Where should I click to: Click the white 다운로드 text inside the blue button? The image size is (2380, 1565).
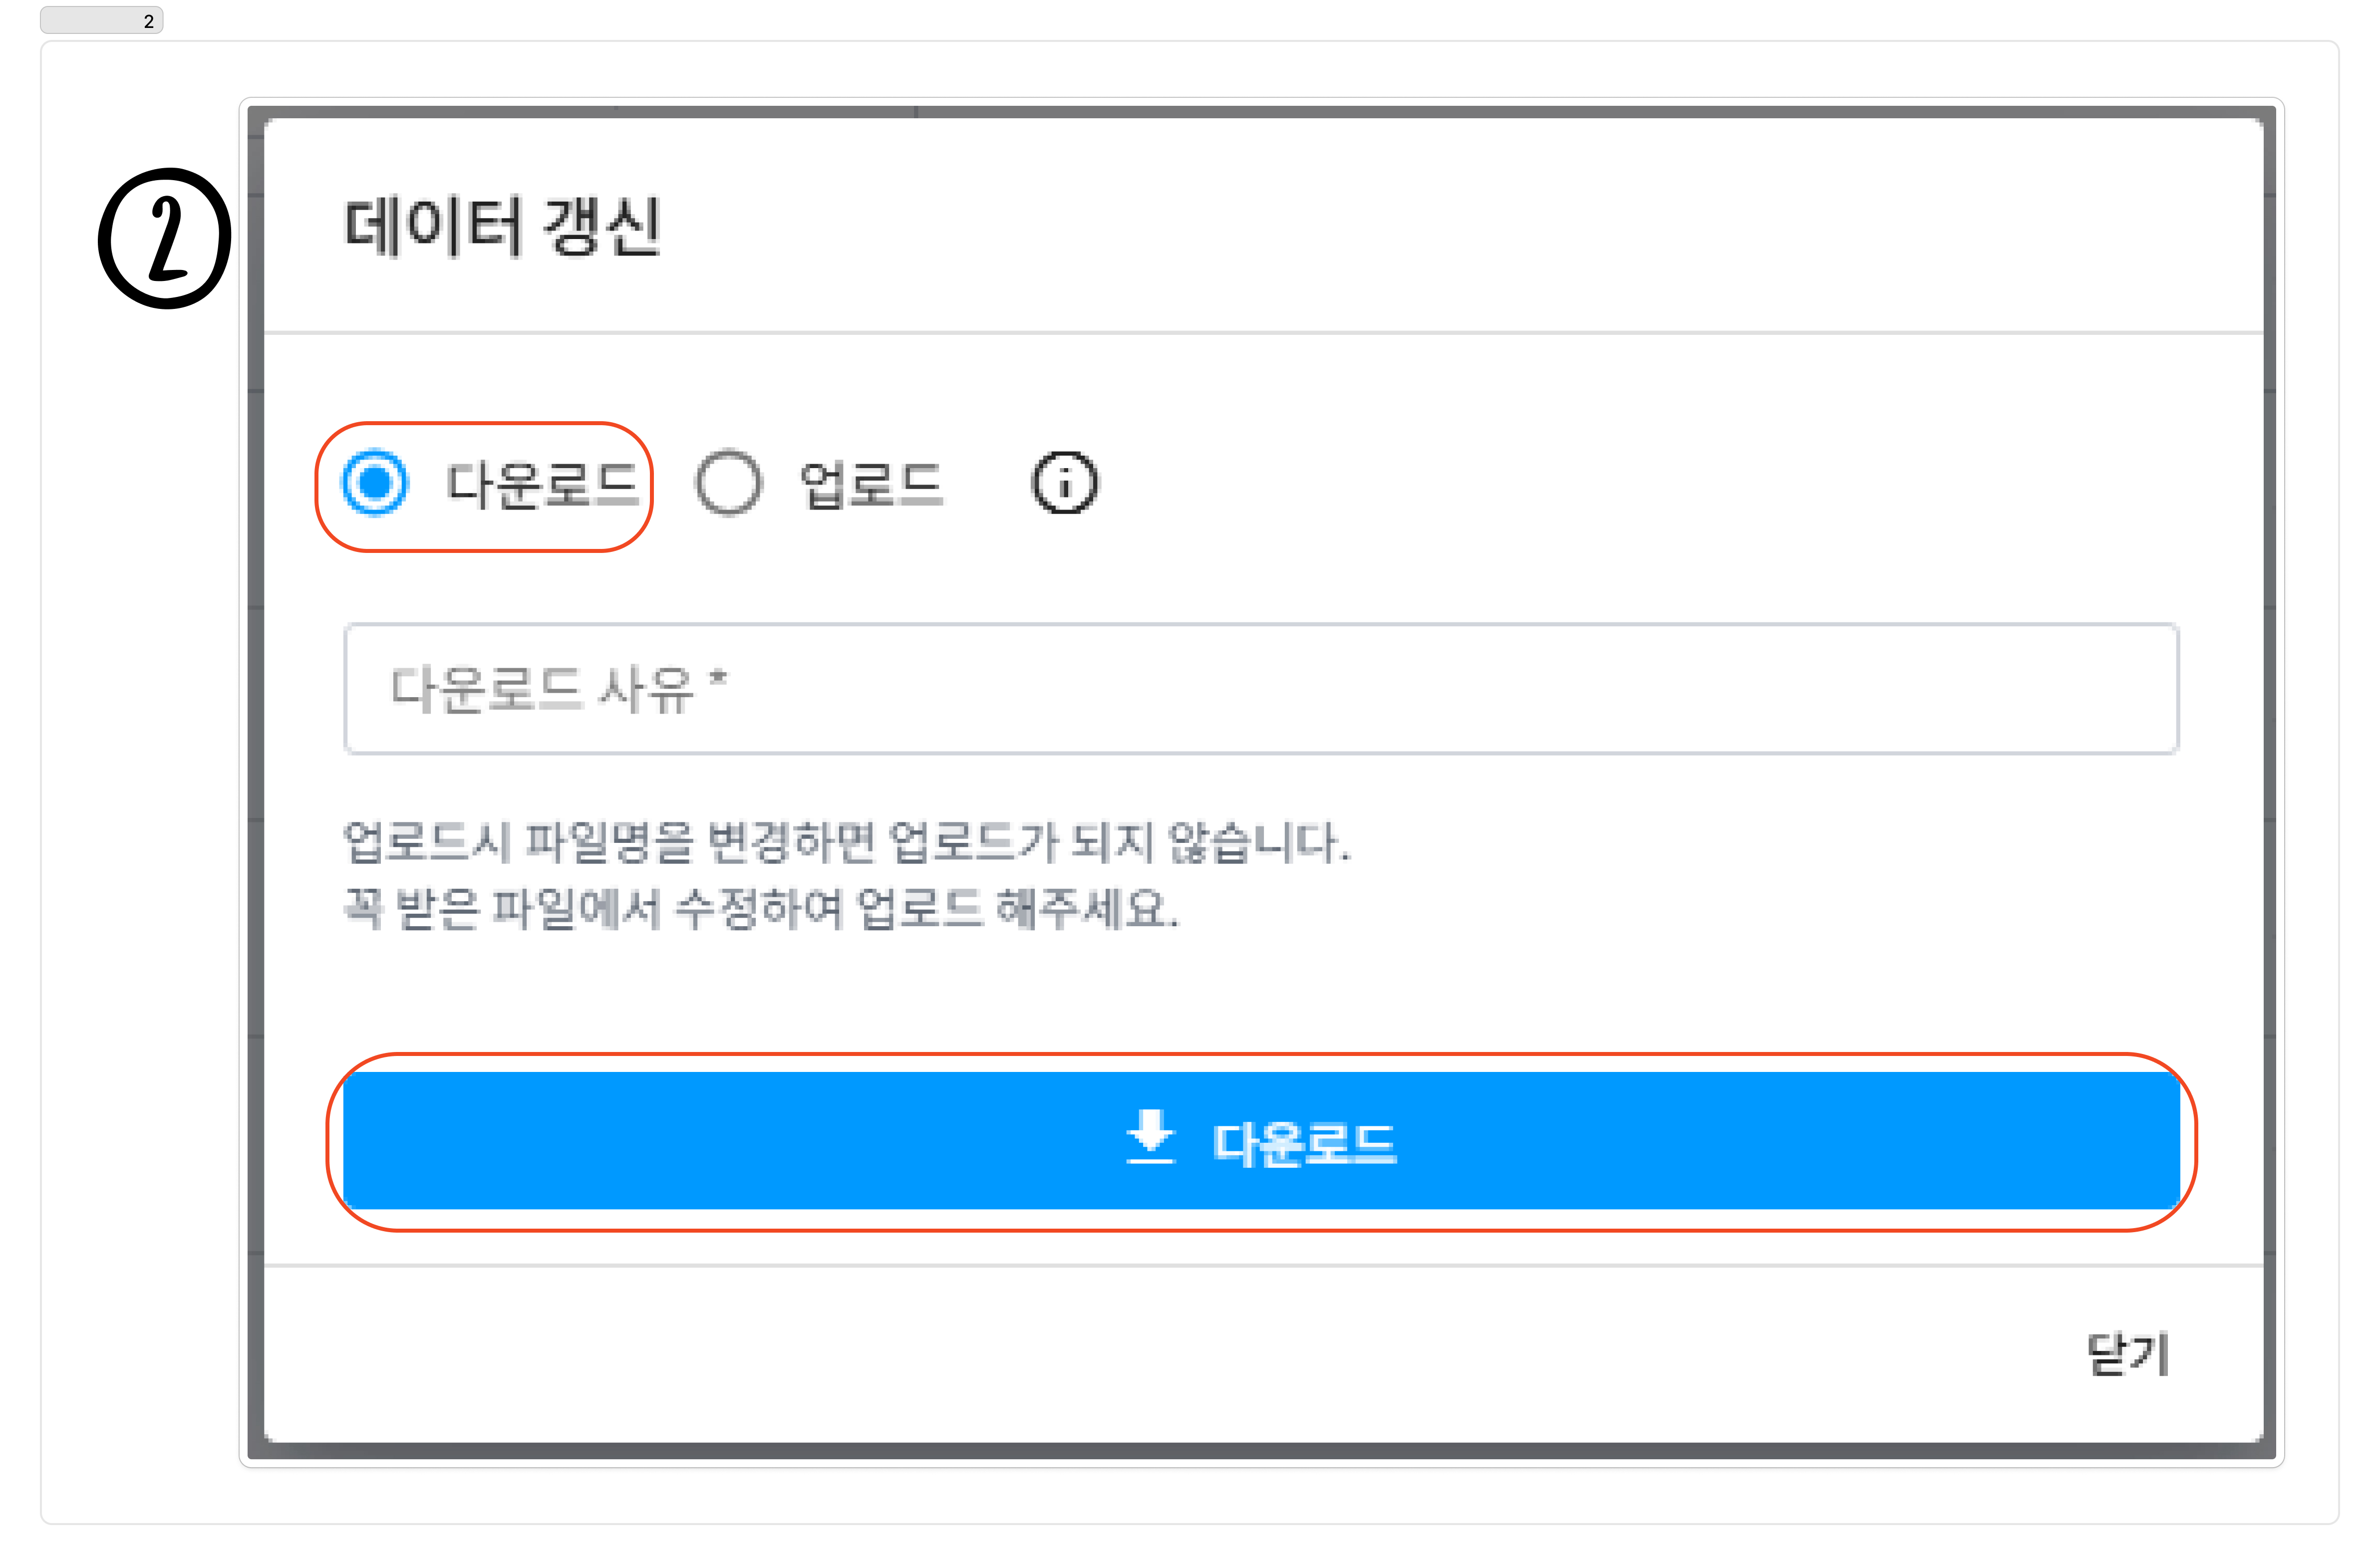tap(1304, 1143)
